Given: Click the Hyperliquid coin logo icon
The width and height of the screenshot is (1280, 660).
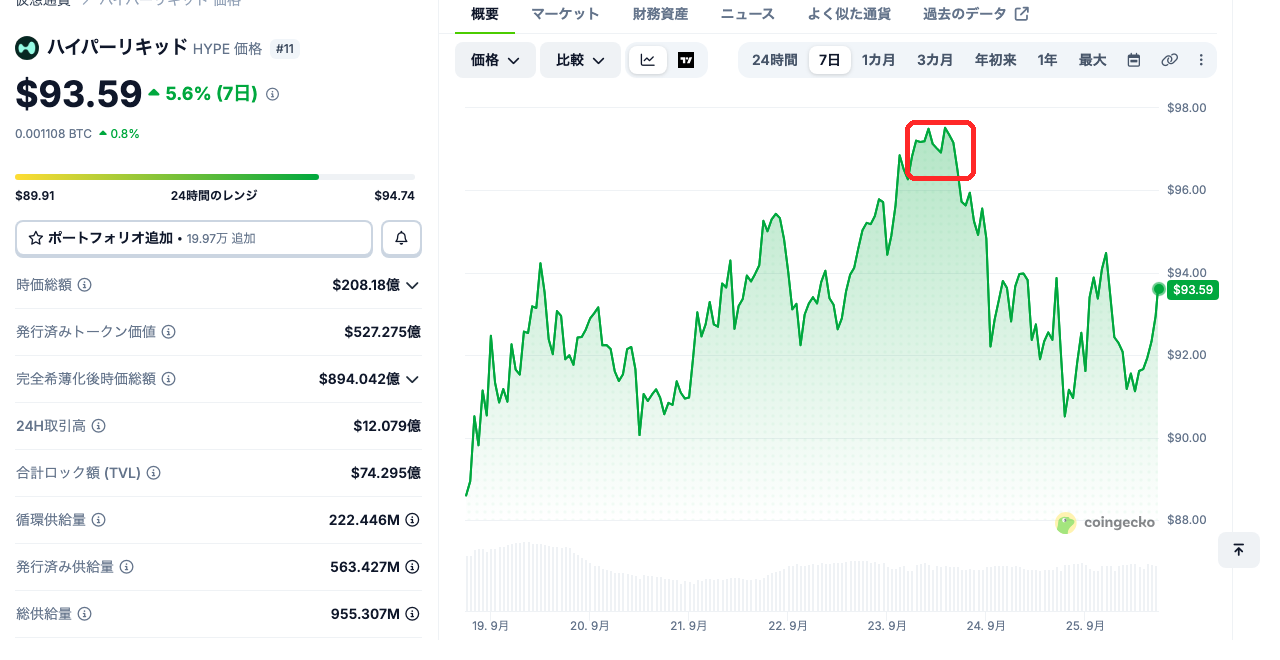Looking at the screenshot, I should [27, 48].
